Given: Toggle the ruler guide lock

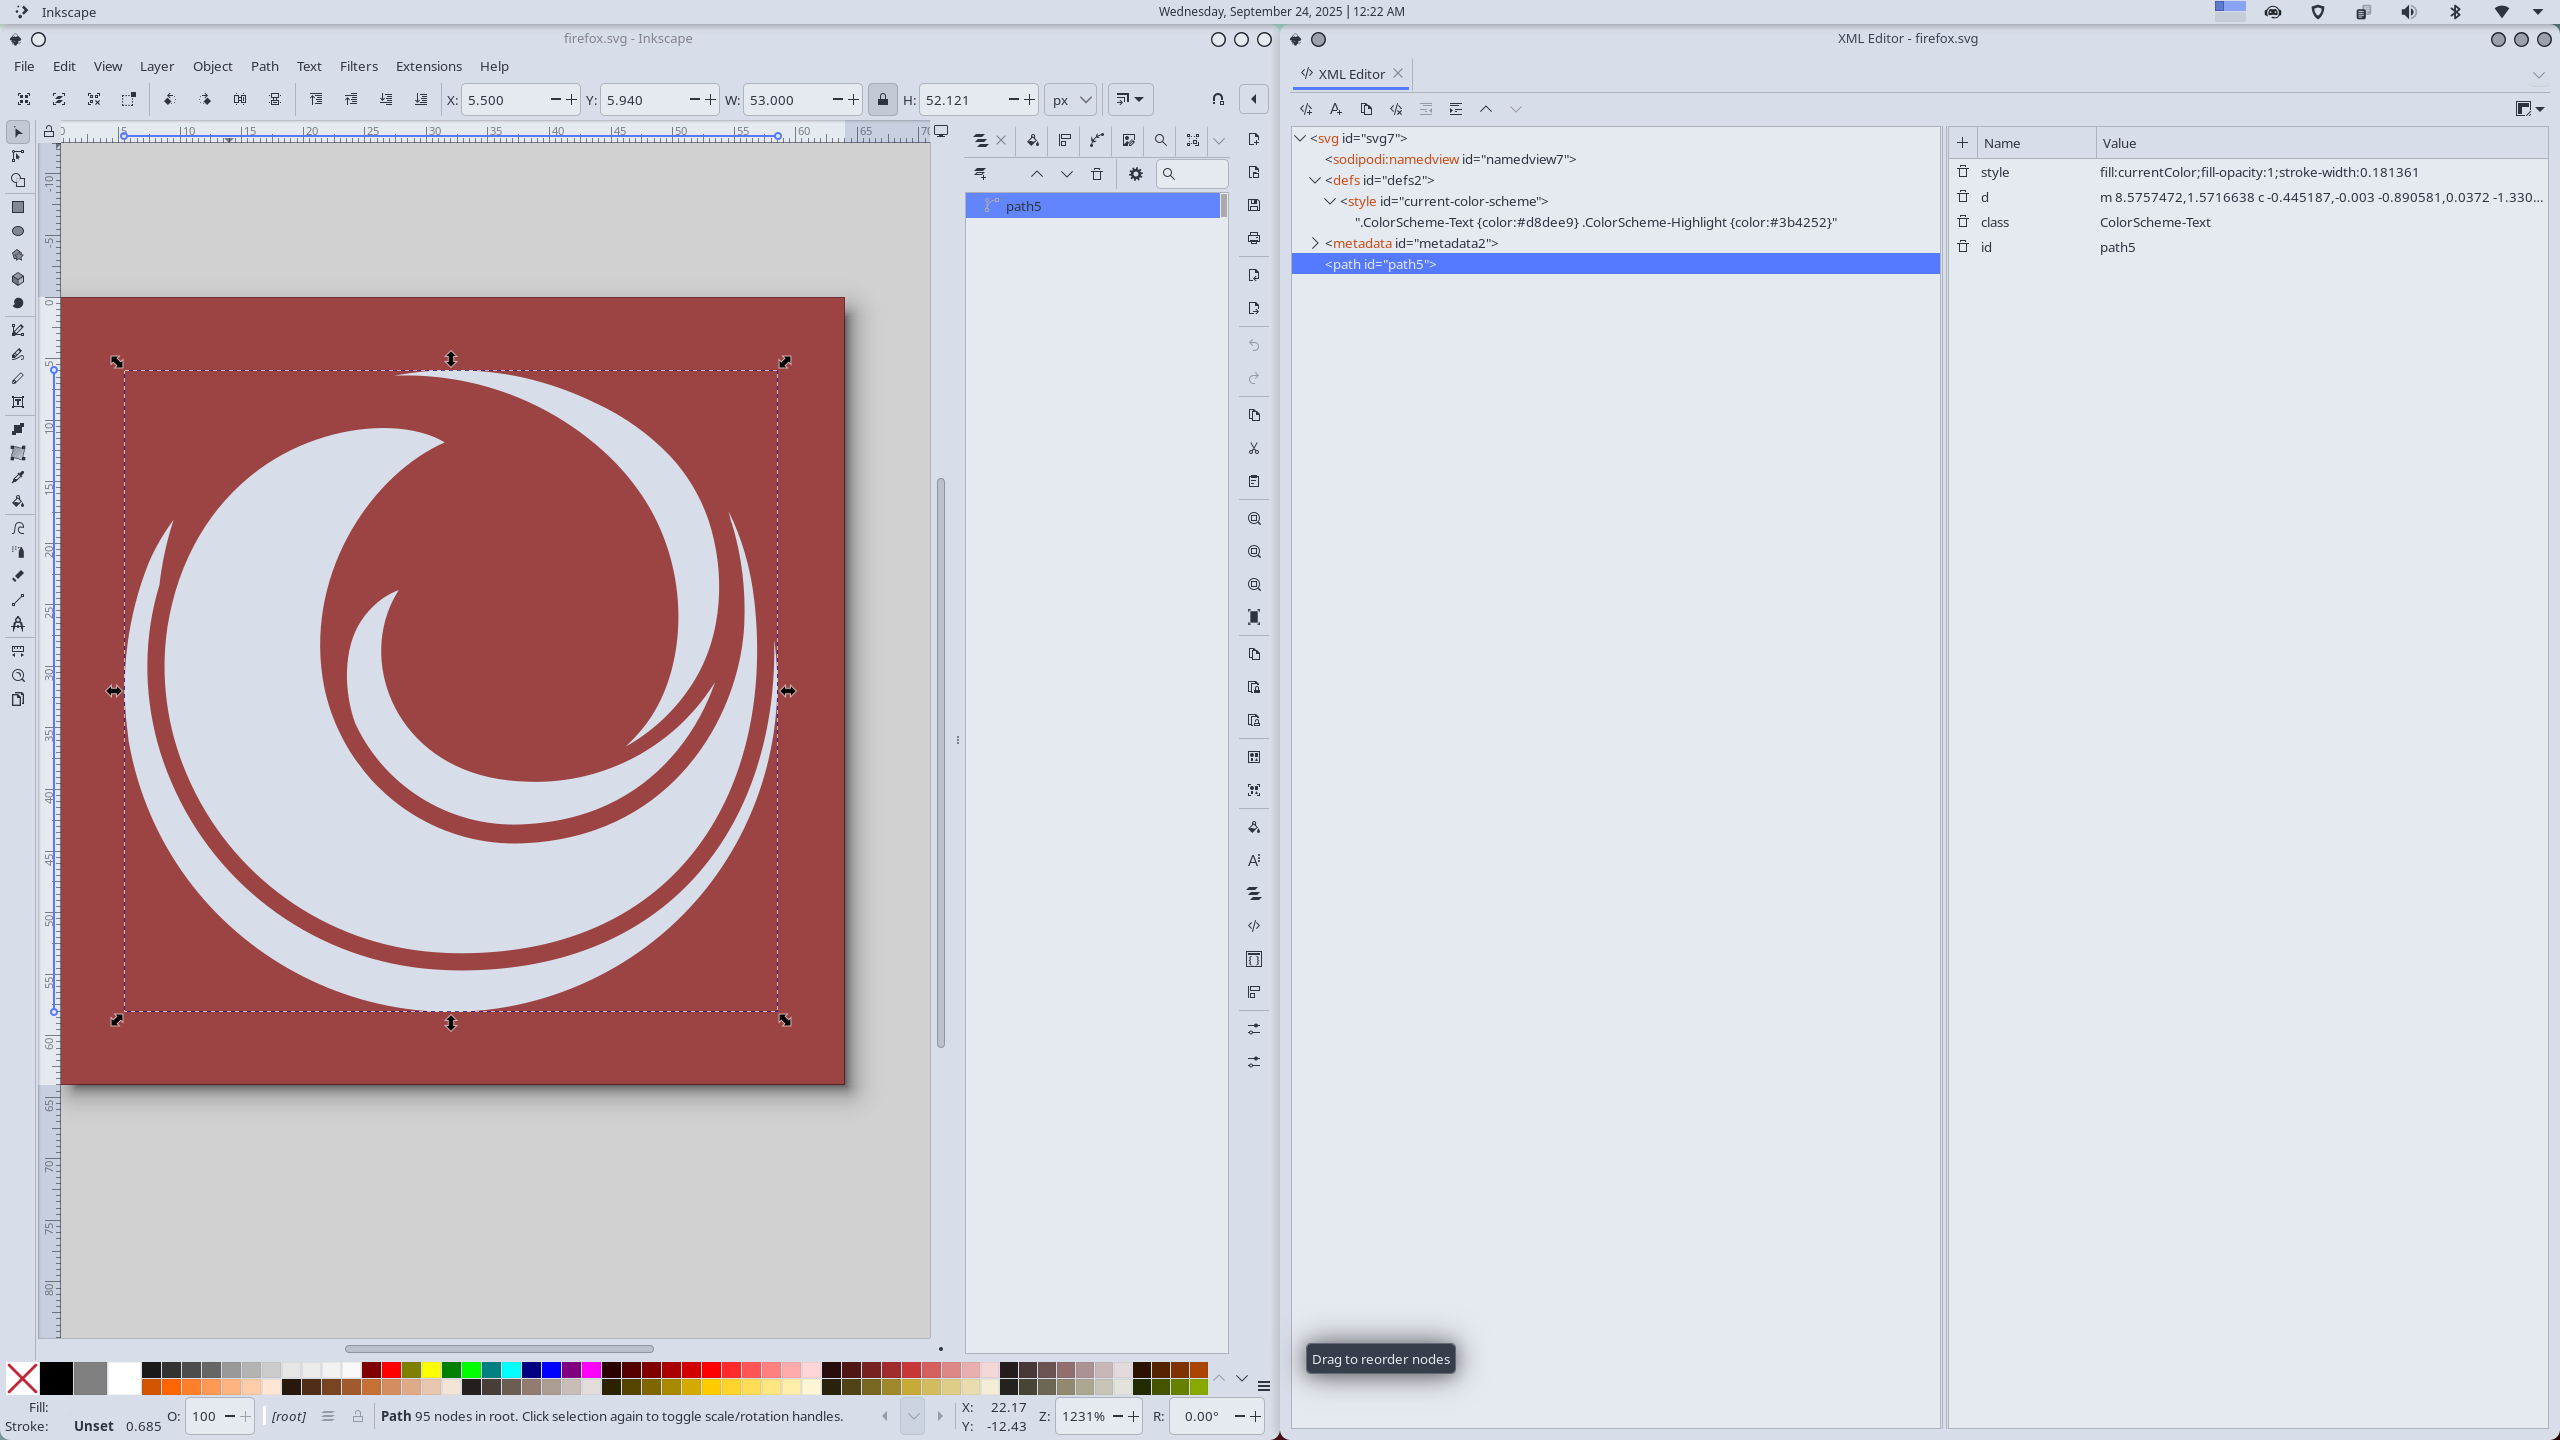Looking at the screenshot, I should 48,131.
